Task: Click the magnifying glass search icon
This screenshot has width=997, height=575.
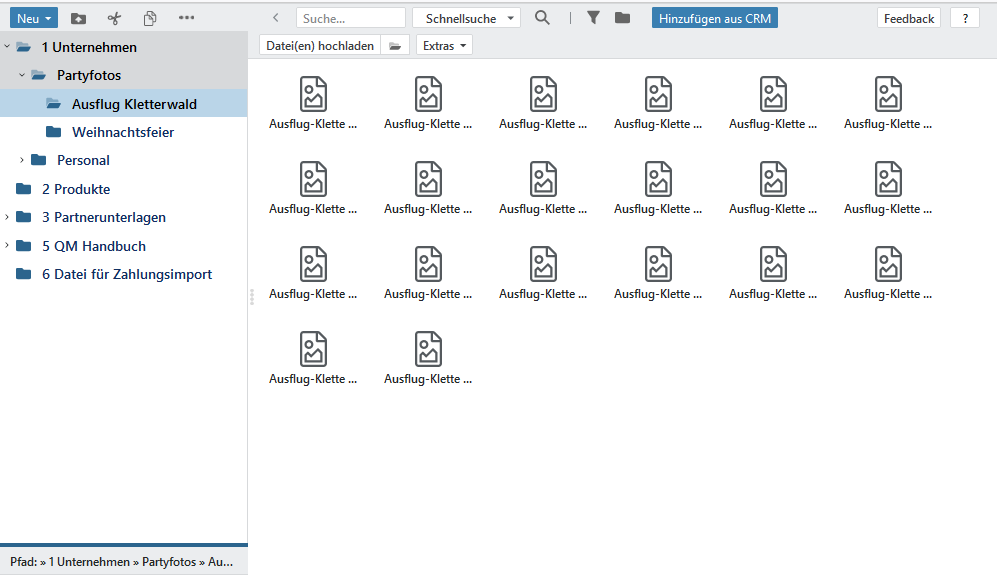Action: pos(542,18)
